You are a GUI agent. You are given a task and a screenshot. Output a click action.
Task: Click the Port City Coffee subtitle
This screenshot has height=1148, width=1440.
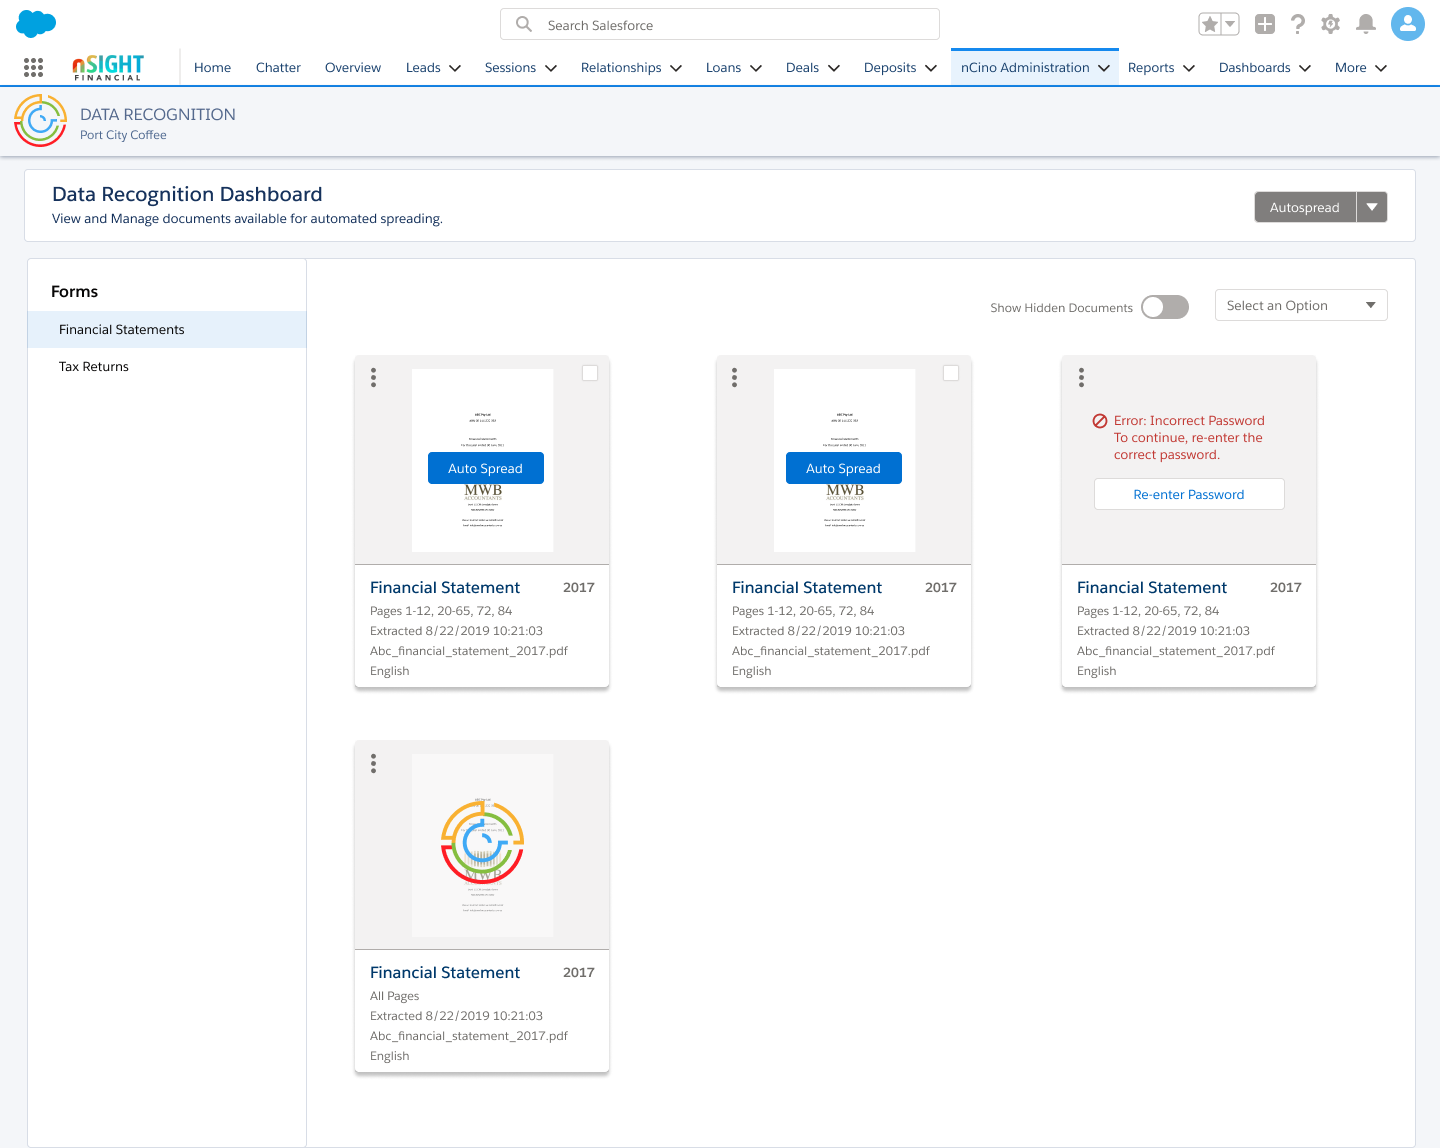coord(123,135)
